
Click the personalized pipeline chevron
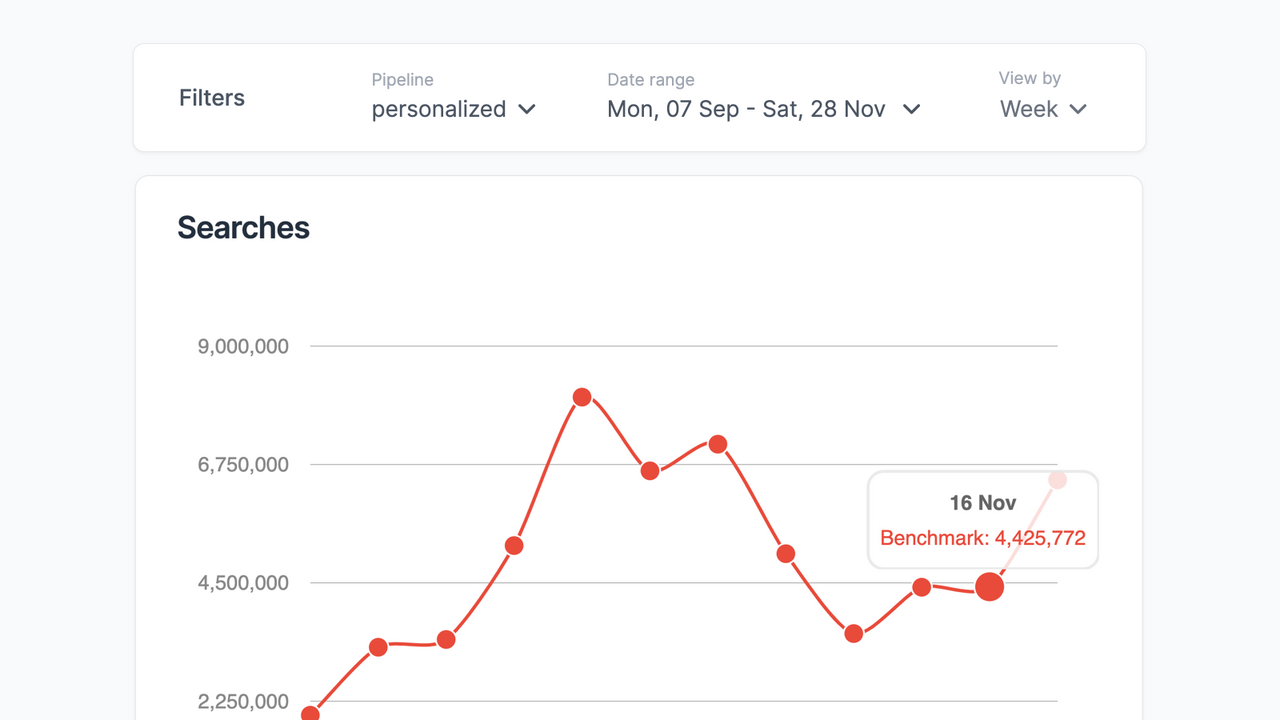point(527,110)
